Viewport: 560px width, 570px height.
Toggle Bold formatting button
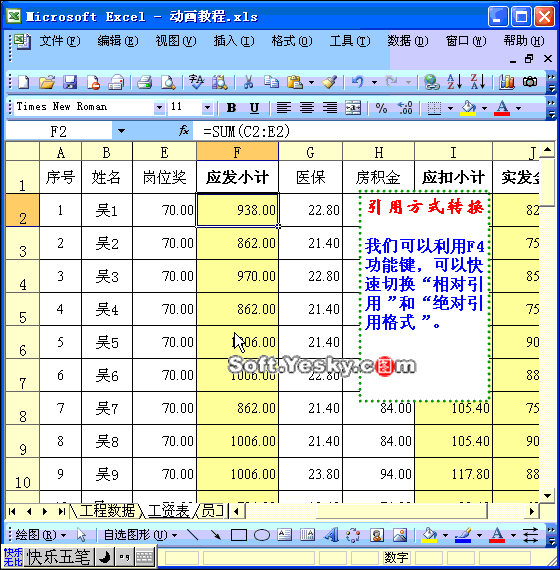click(x=231, y=108)
